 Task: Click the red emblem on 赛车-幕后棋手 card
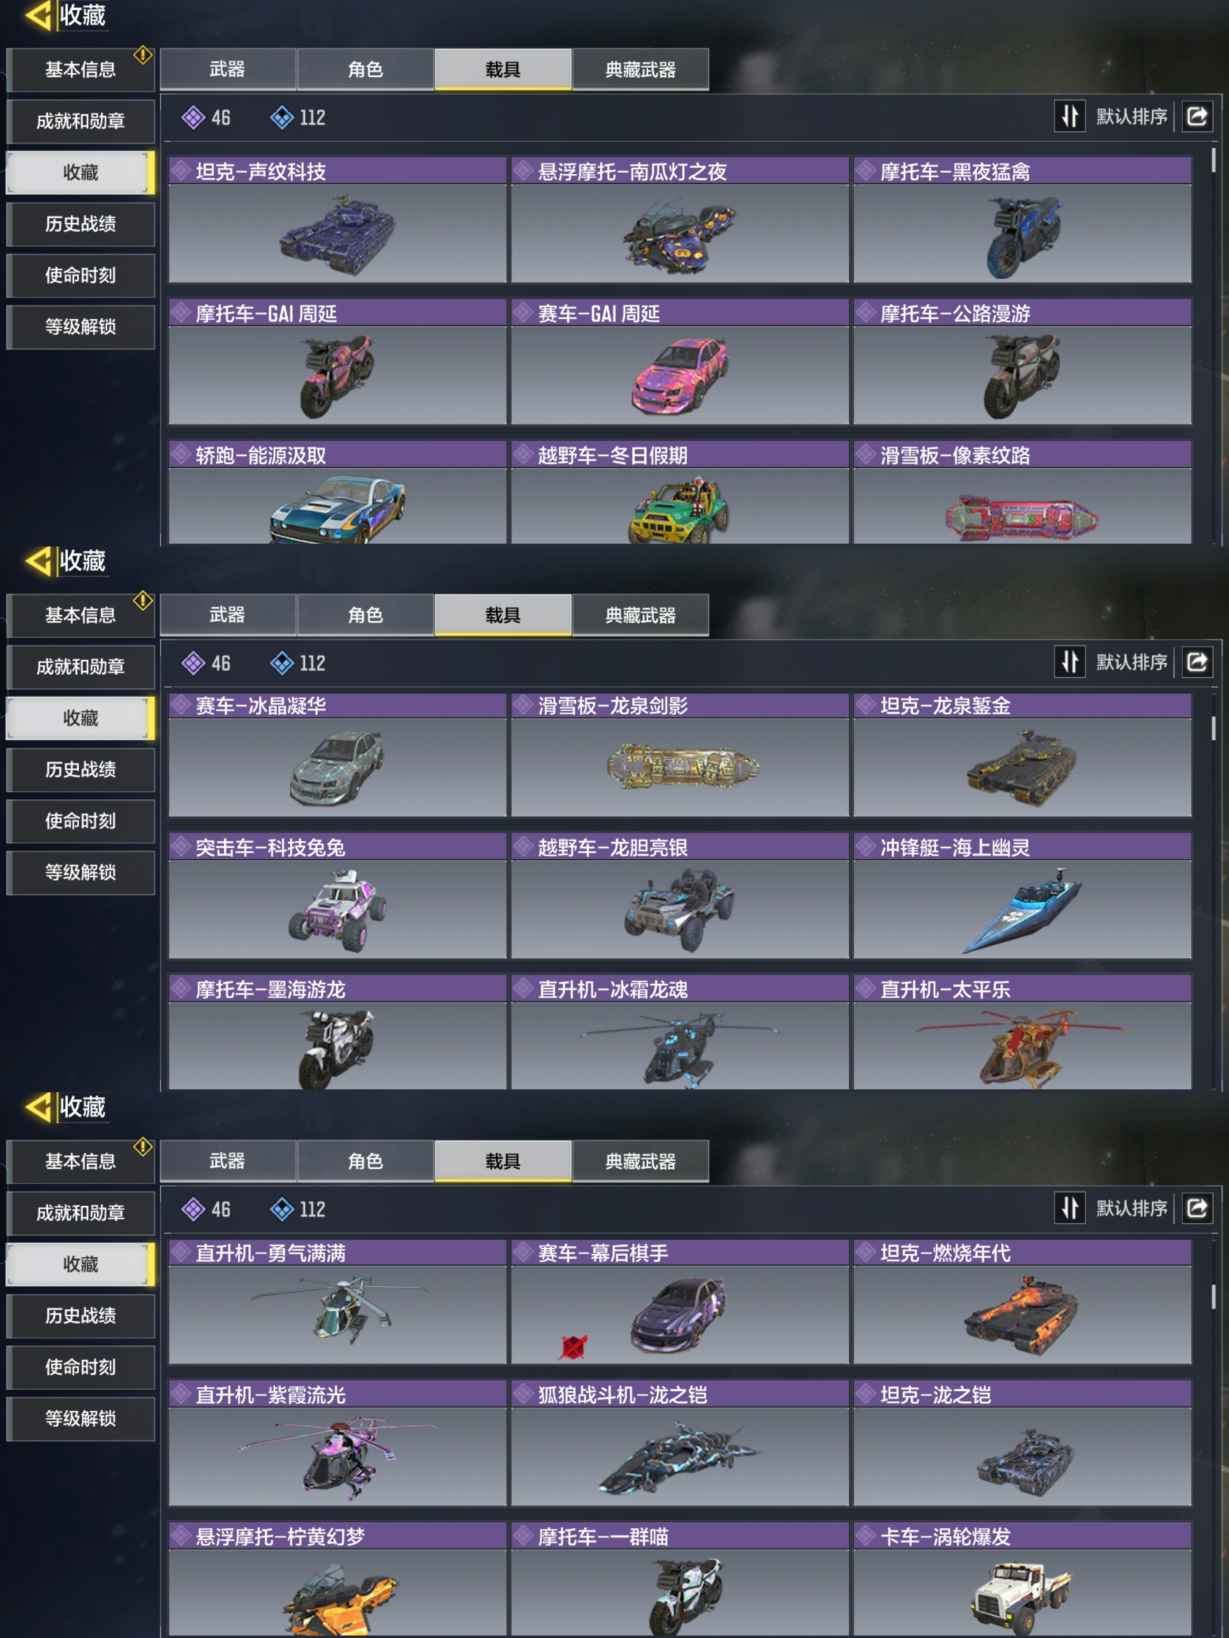573,1346
